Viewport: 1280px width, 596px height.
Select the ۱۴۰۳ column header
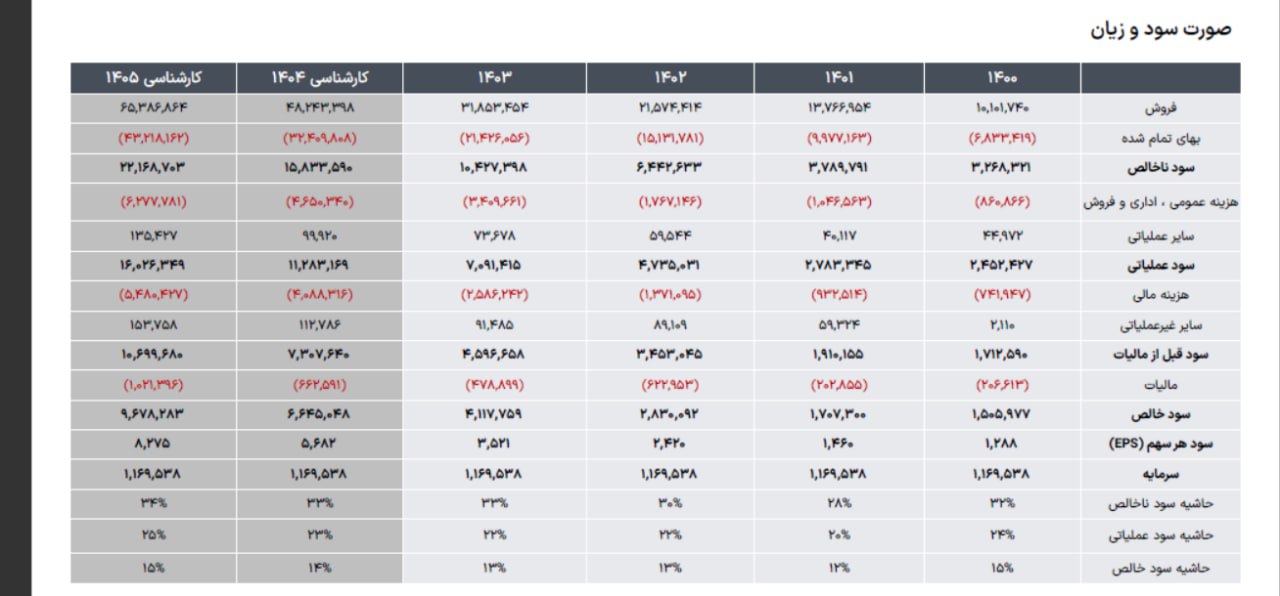(x=495, y=78)
